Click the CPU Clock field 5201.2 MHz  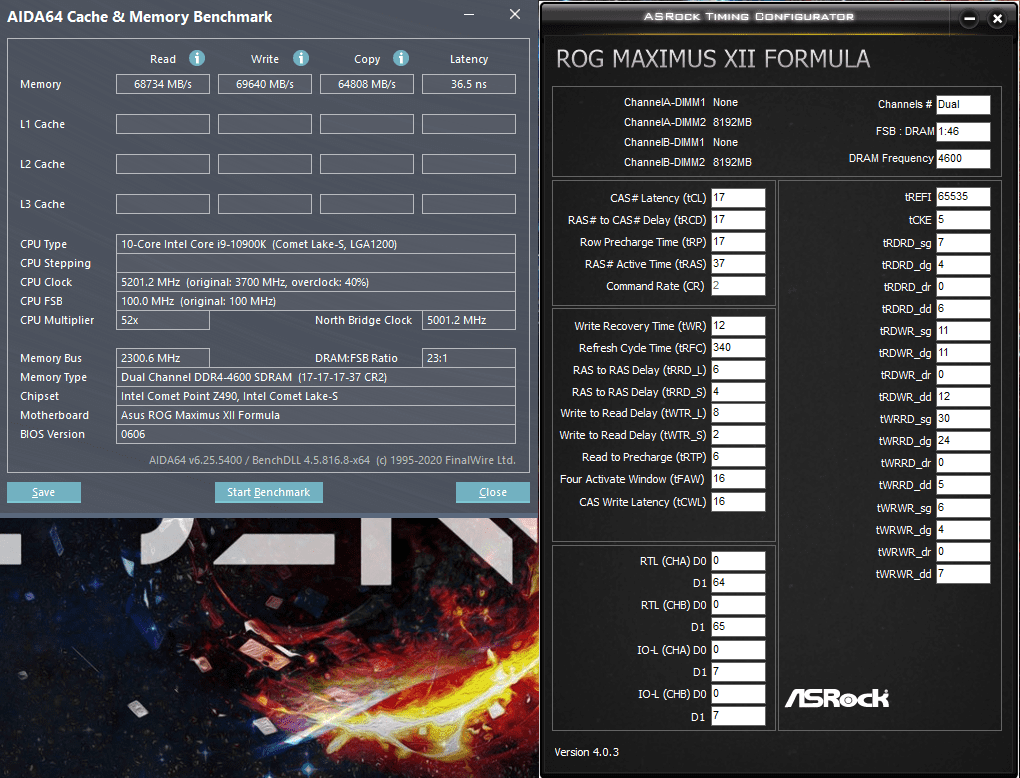click(x=315, y=282)
